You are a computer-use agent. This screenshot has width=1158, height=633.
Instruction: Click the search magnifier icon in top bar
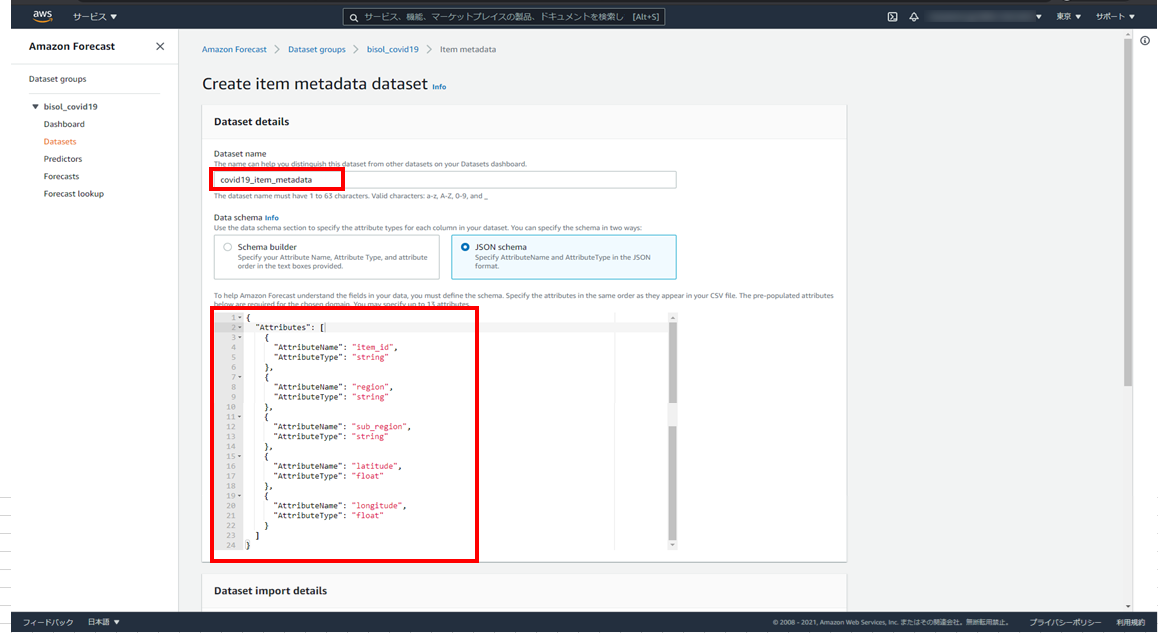pos(353,17)
